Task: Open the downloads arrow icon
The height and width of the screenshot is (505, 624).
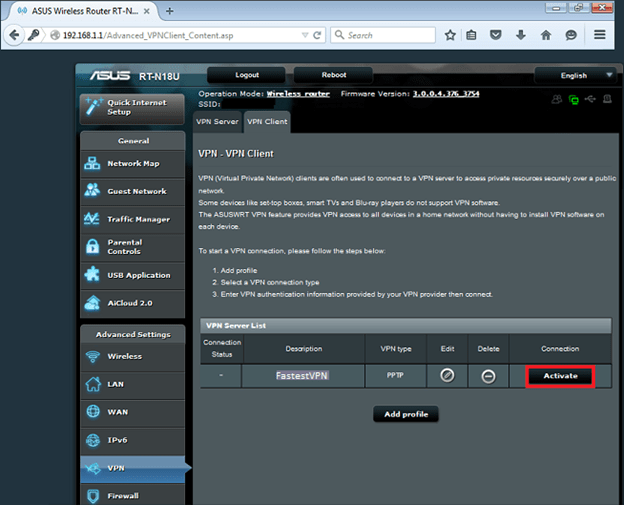Action: point(521,35)
